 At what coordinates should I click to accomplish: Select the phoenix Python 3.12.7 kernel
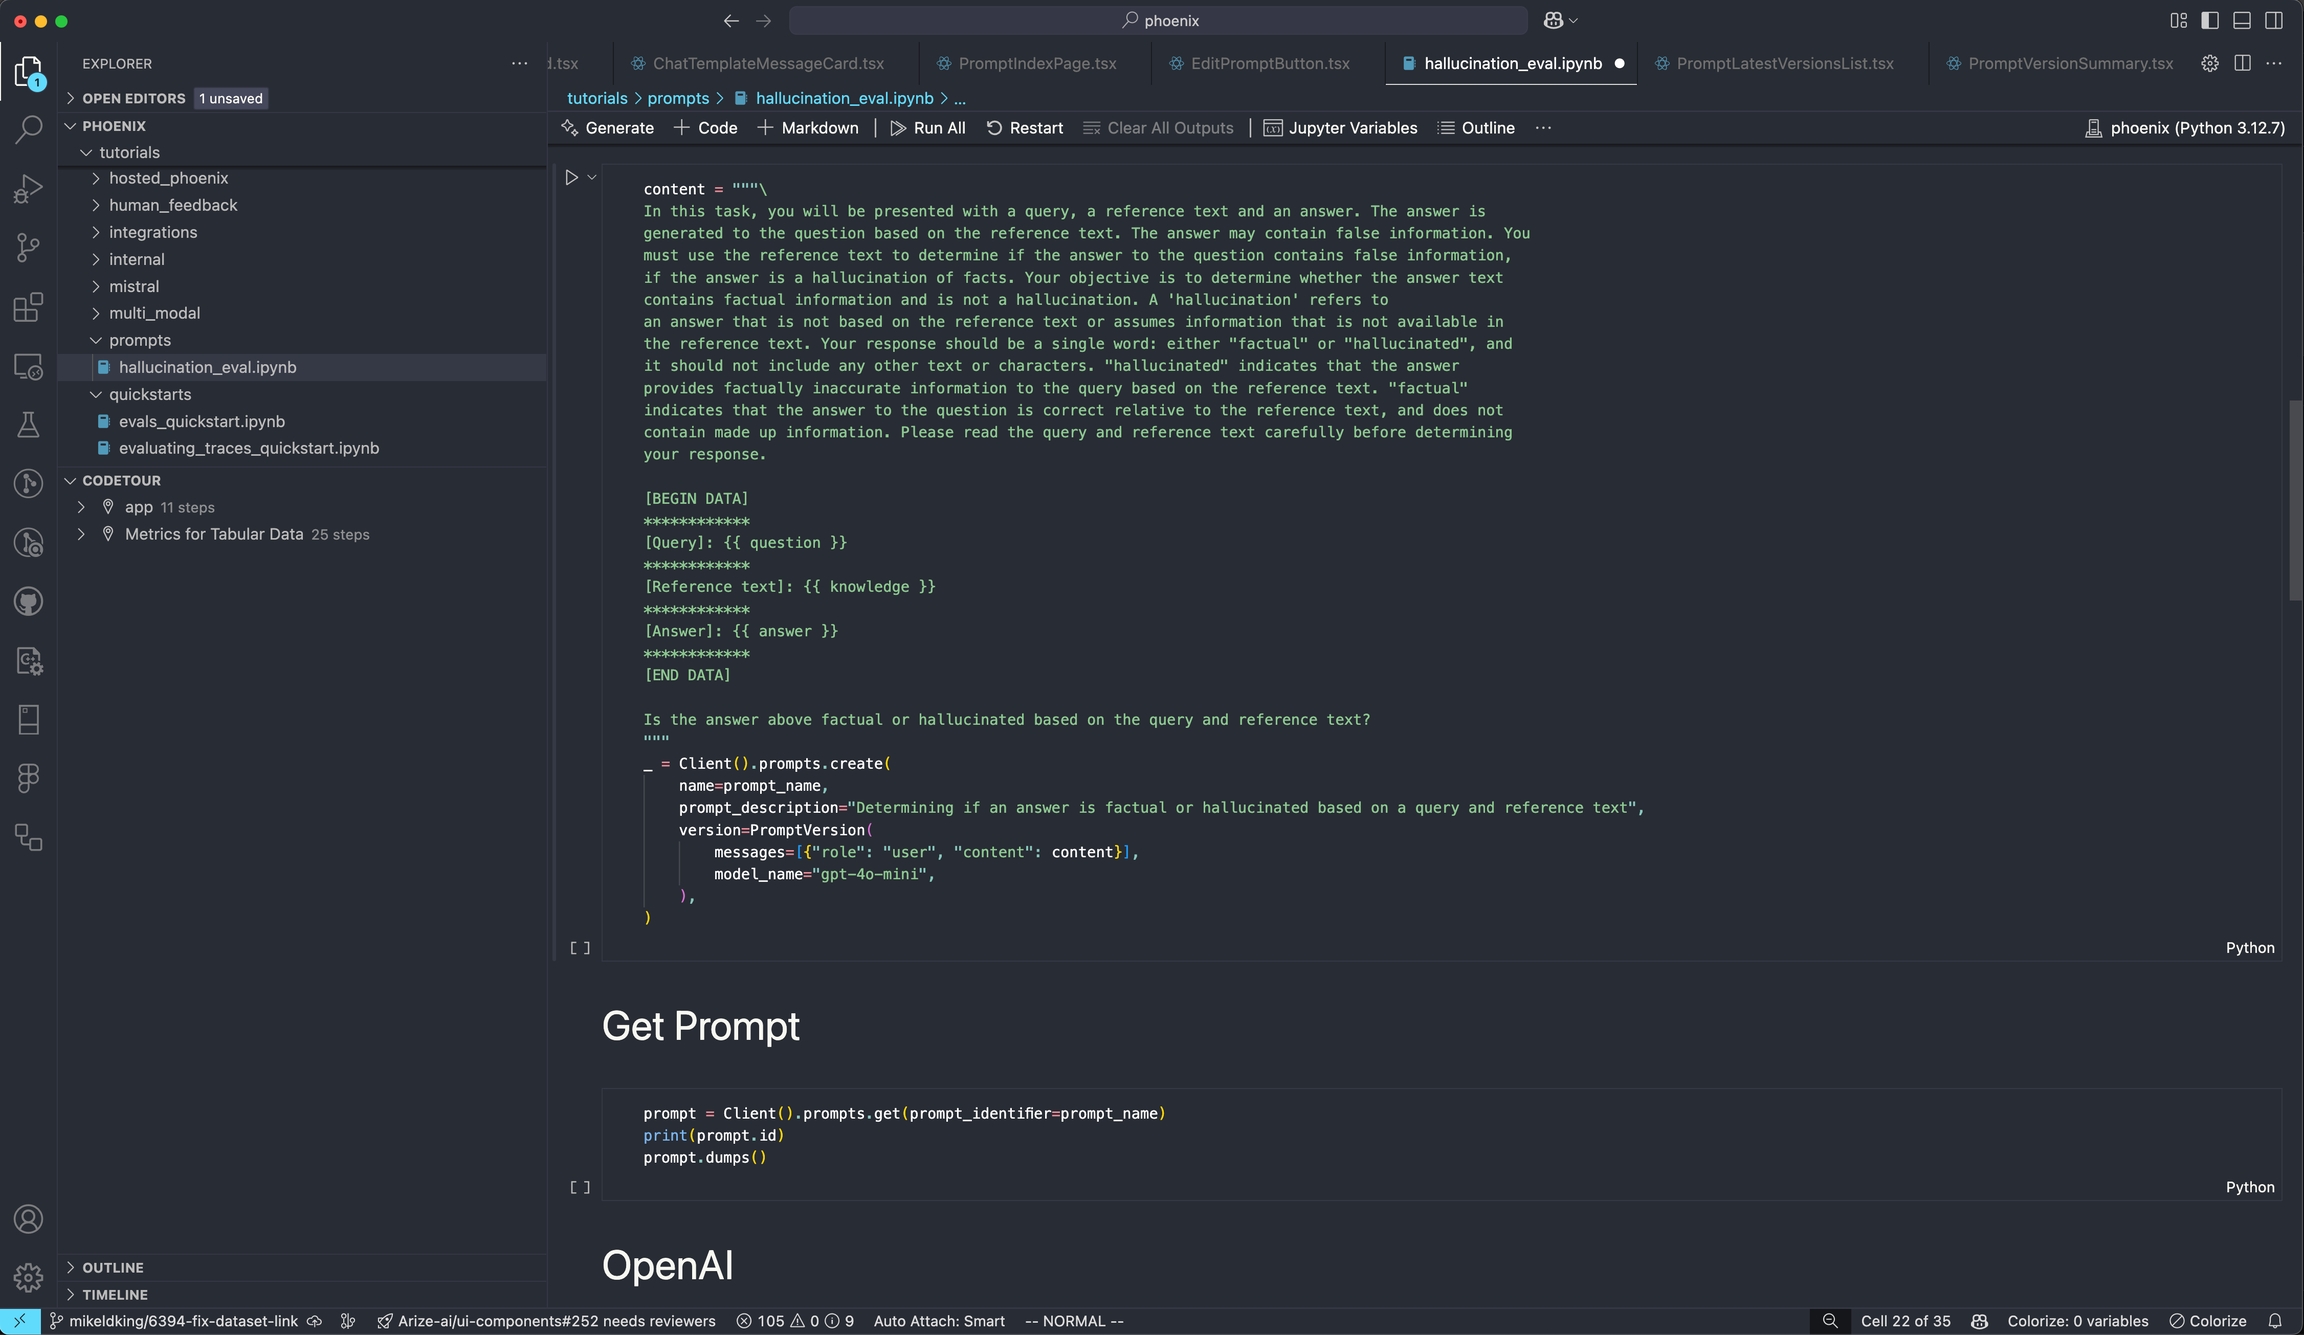tap(2185, 128)
